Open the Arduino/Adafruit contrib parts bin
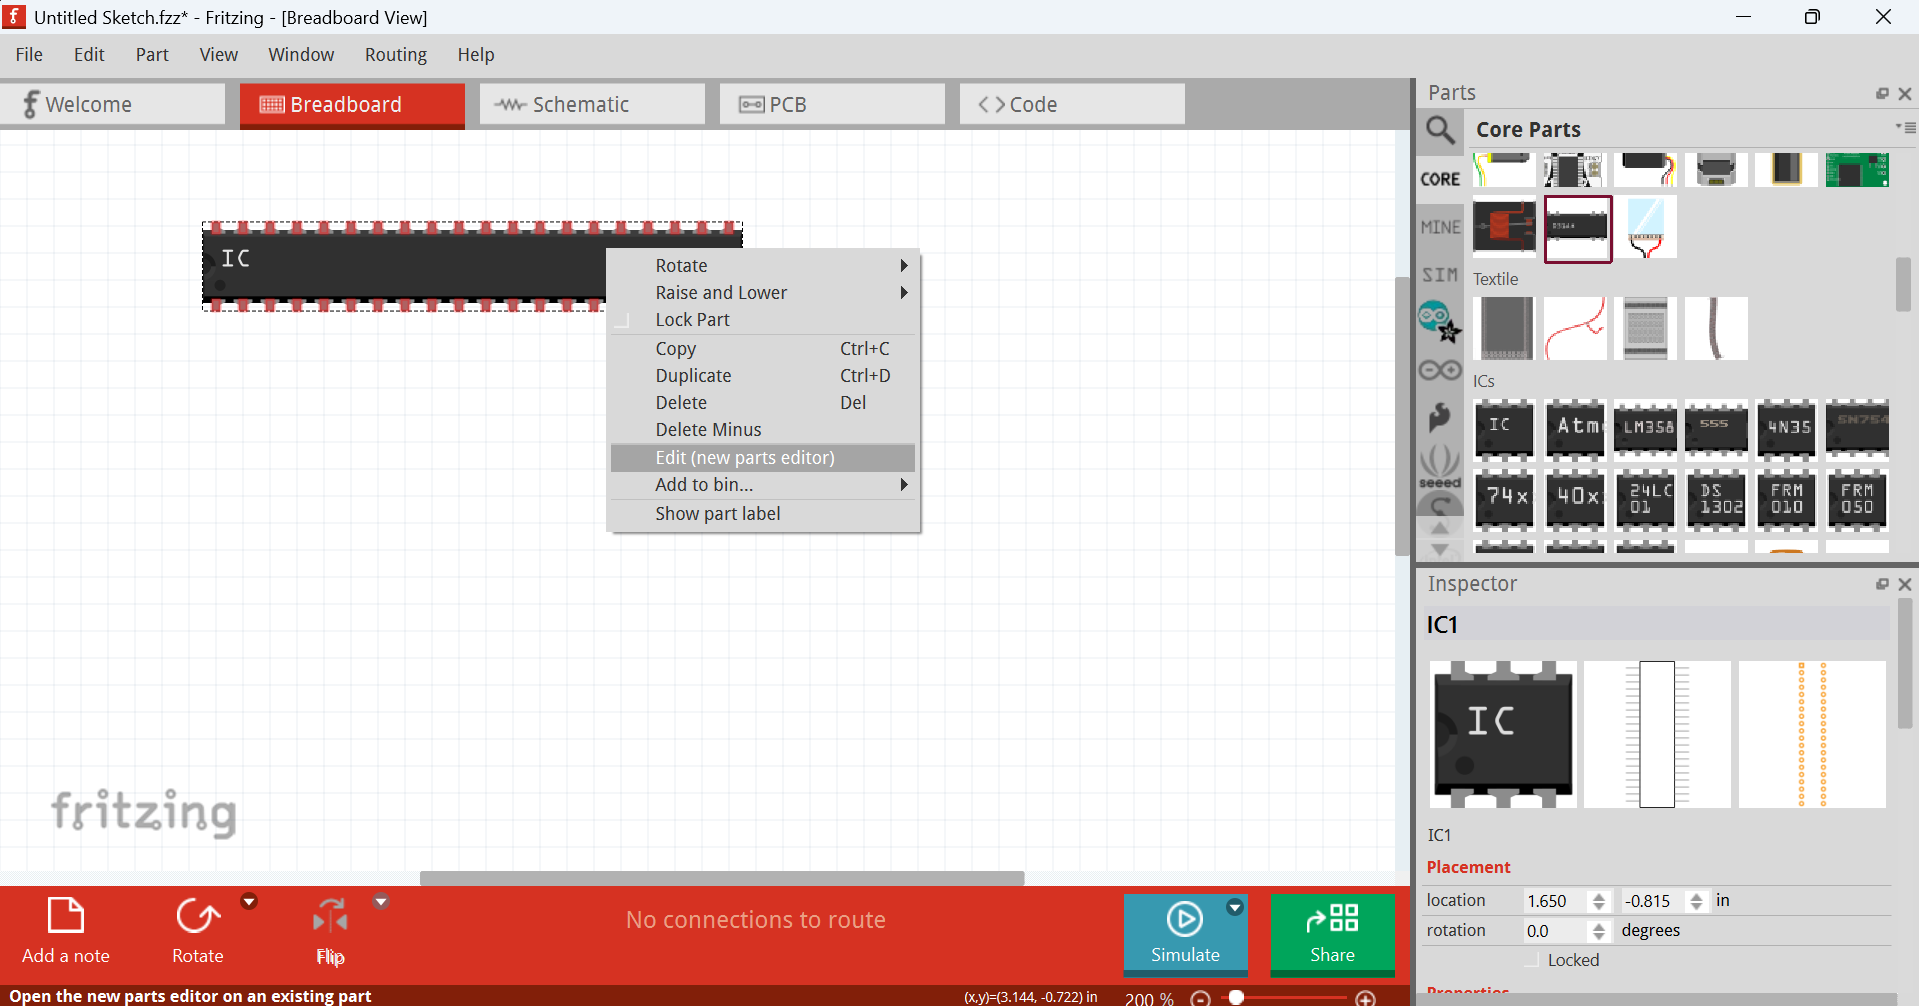The image size is (1919, 1006). 1440,322
